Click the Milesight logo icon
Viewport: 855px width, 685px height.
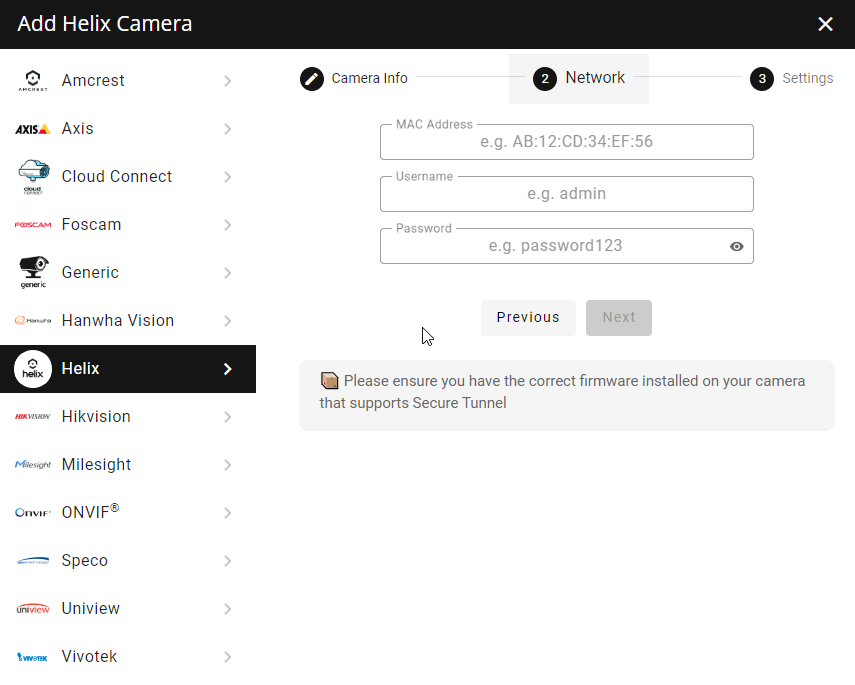33,465
